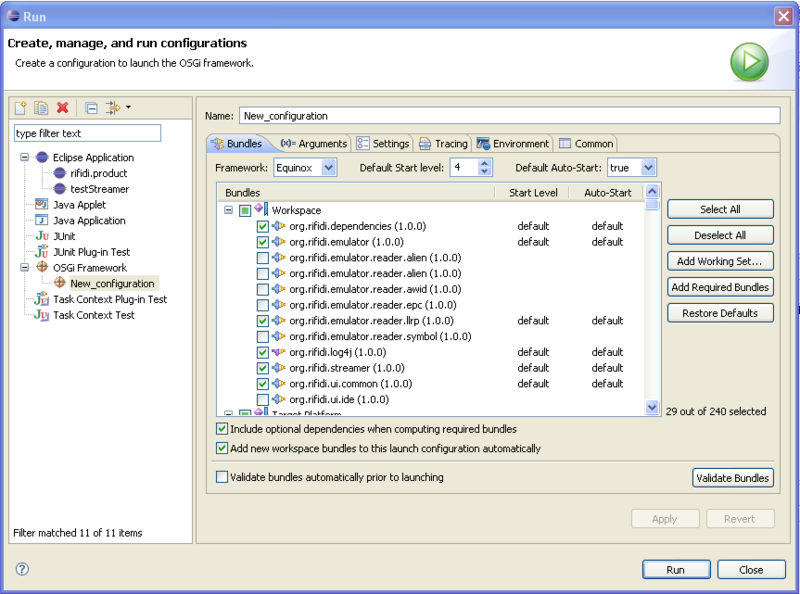Check org.rifidi.ui.ide bundle checkbox
Viewport: 800px width, 594px height.
point(262,400)
